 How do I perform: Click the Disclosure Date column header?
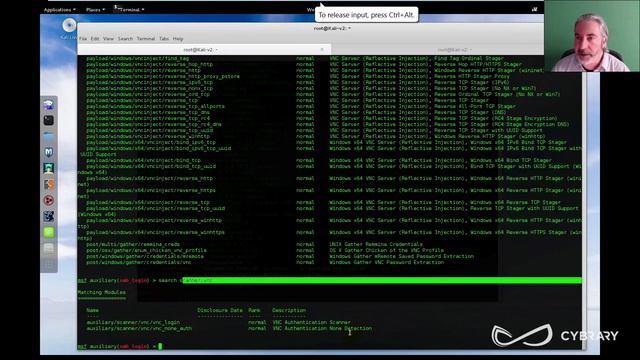point(220,310)
